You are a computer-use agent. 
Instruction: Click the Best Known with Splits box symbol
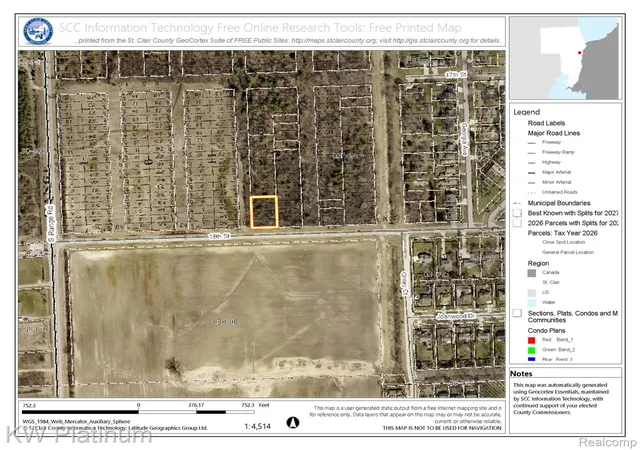pos(518,213)
